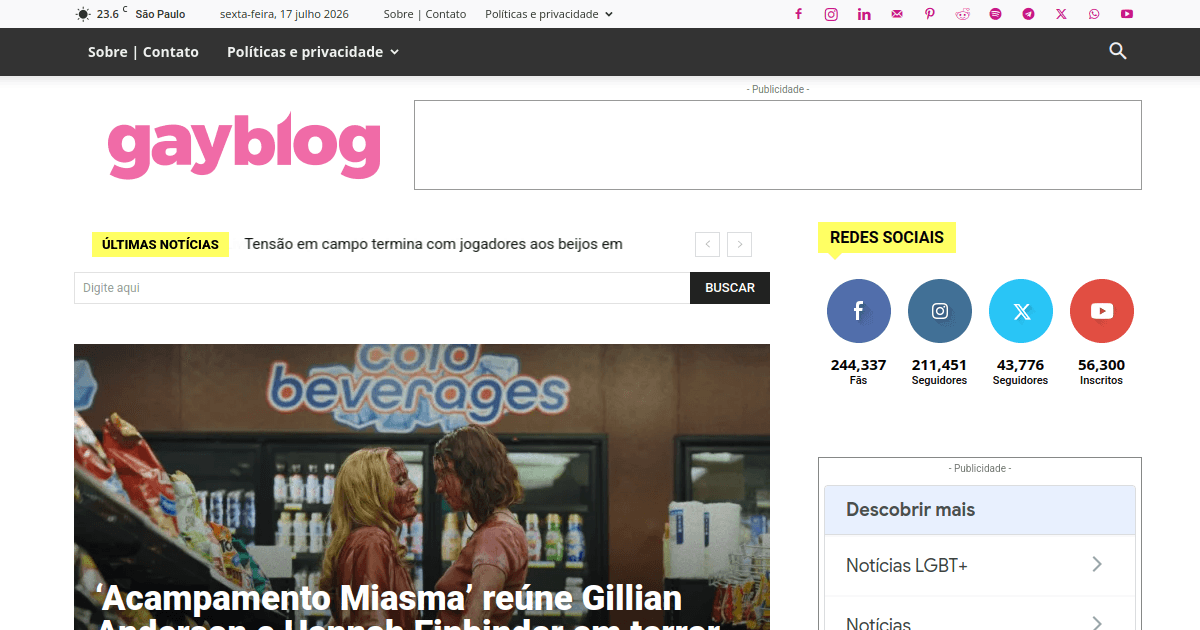Image resolution: width=1200 pixels, height=630 pixels.
Task: Open YouTube icon in top bar
Action: point(1127,14)
